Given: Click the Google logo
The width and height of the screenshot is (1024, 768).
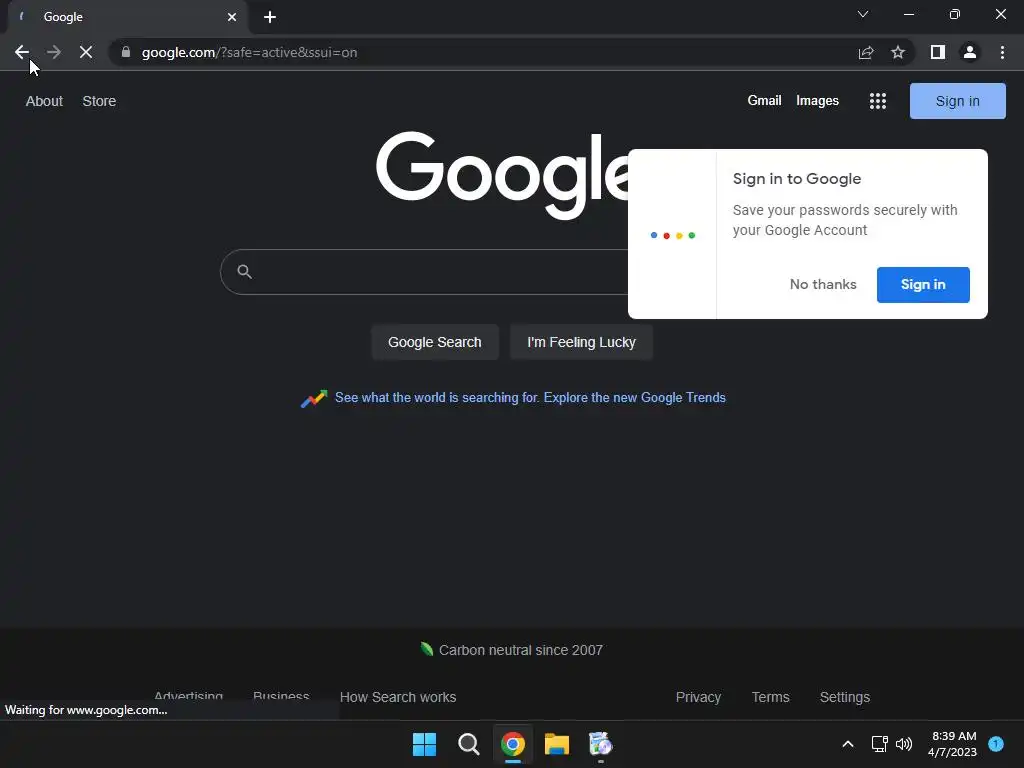Looking at the screenshot, I should [503, 175].
